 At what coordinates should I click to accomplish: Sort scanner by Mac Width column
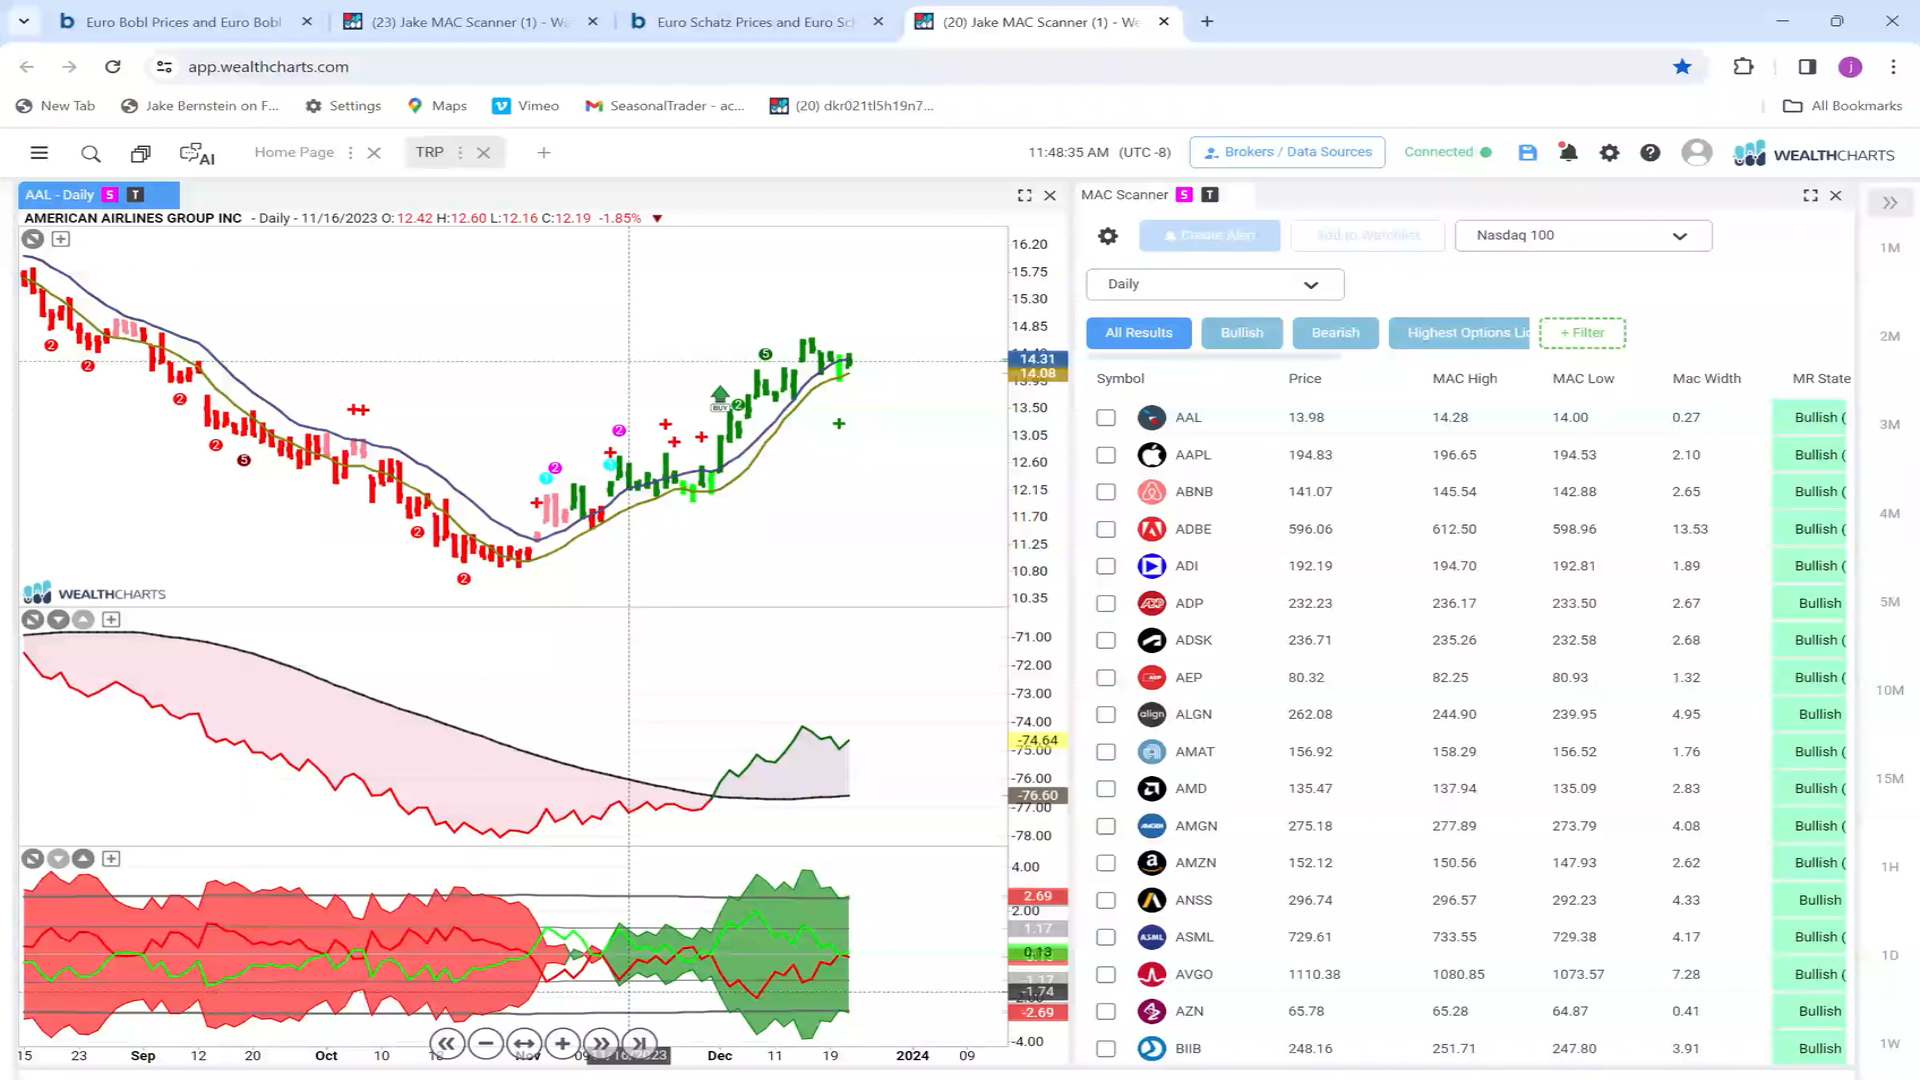(1707, 379)
